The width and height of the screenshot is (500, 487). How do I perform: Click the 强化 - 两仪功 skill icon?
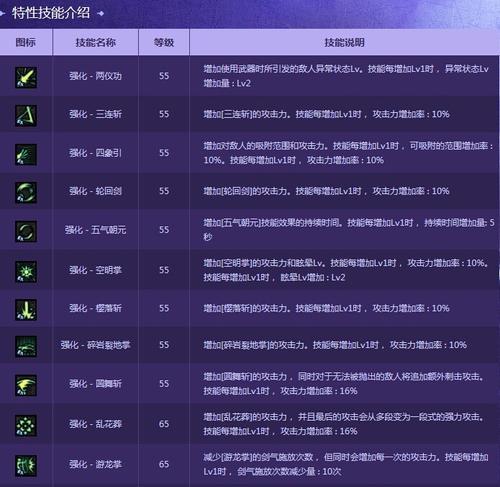click(x=26, y=77)
